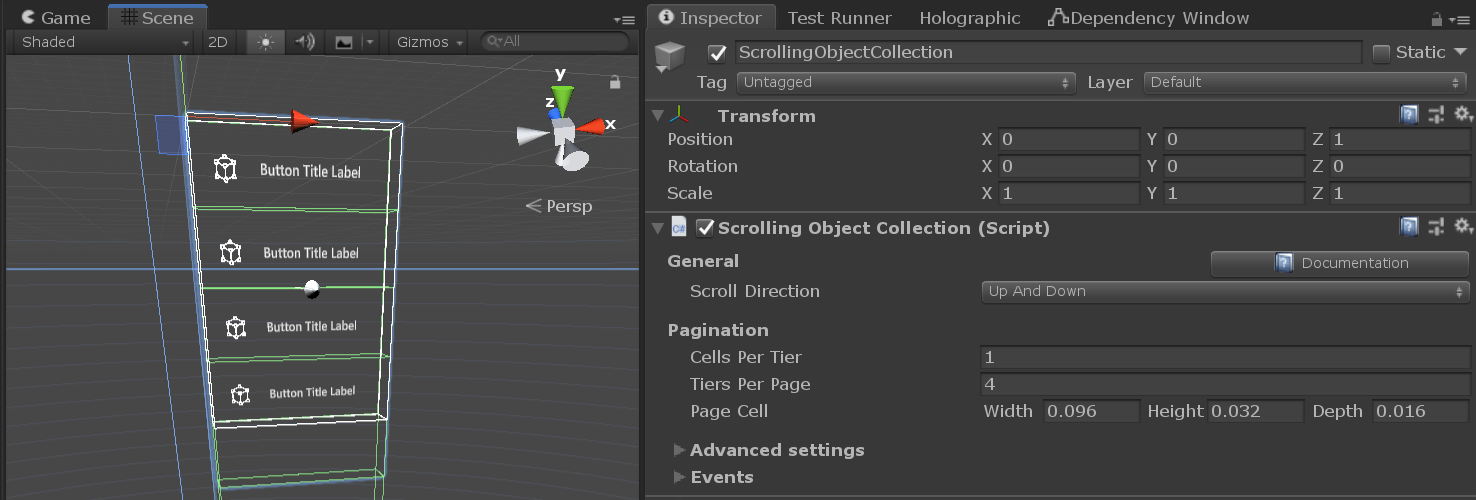Click the Position Z field
Screen dimensions: 1476x500
[x=1398, y=139]
